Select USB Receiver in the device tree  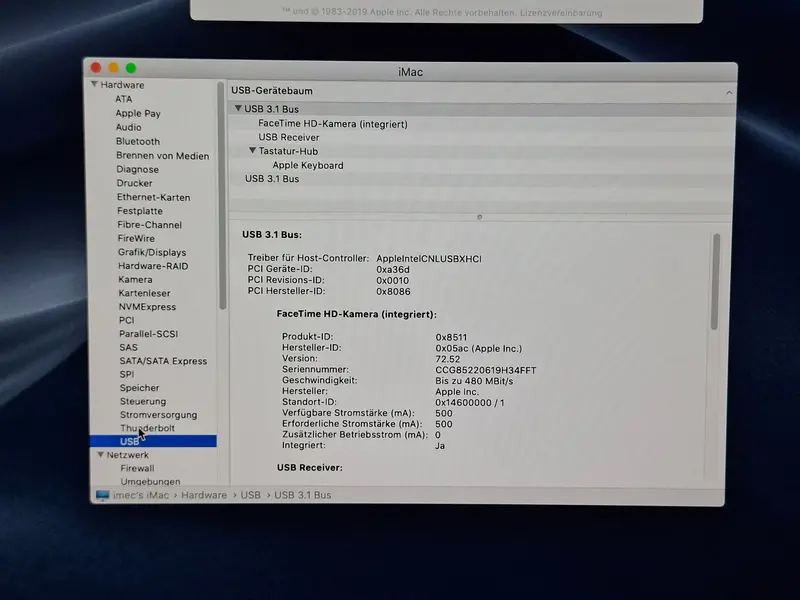289,137
